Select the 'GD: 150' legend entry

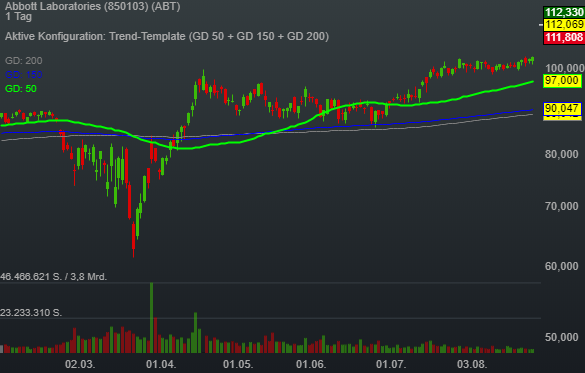coord(24,75)
